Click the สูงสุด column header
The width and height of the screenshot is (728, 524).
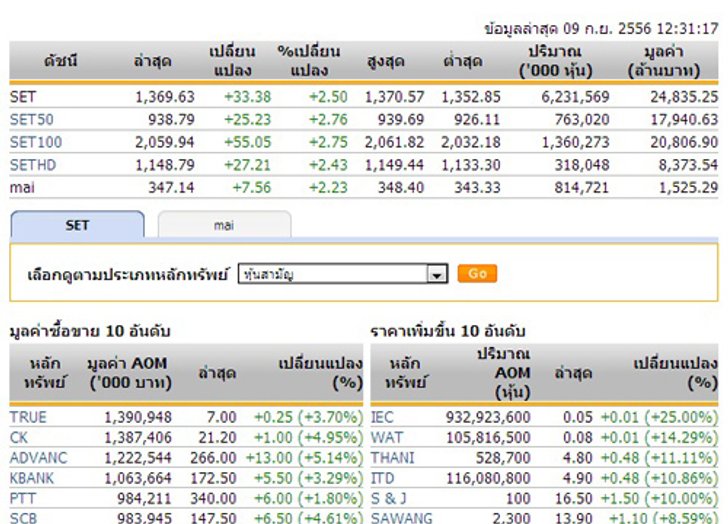385,61
